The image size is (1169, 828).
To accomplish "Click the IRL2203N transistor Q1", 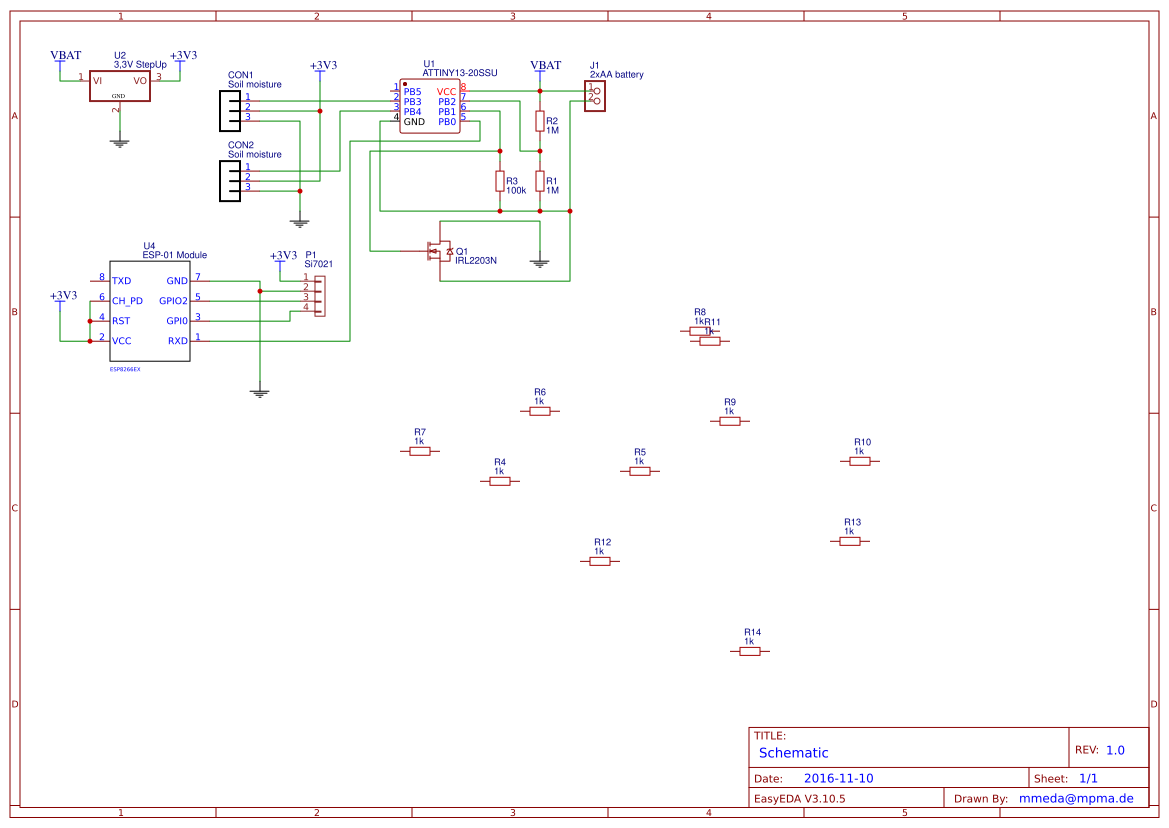I will click(440, 250).
